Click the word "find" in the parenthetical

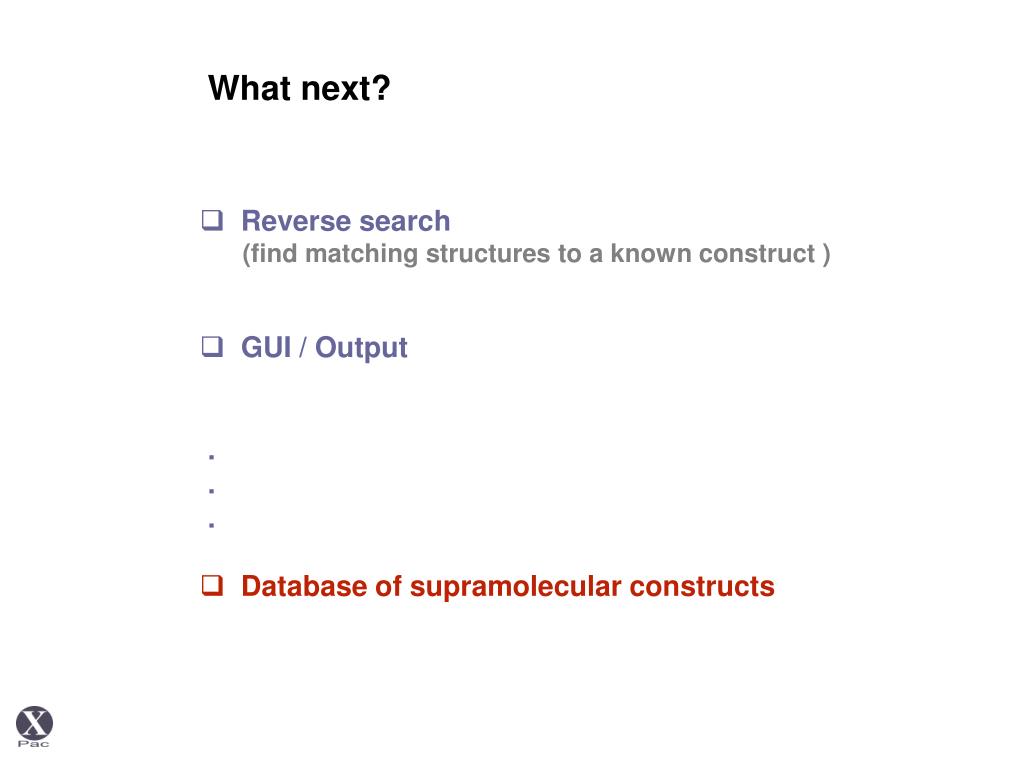click(x=275, y=254)
